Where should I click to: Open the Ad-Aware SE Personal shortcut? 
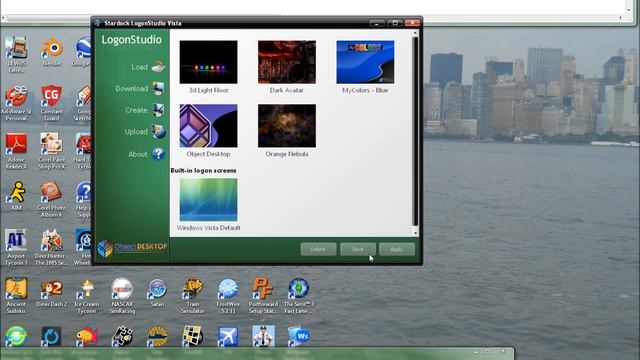tap(16, 103)
